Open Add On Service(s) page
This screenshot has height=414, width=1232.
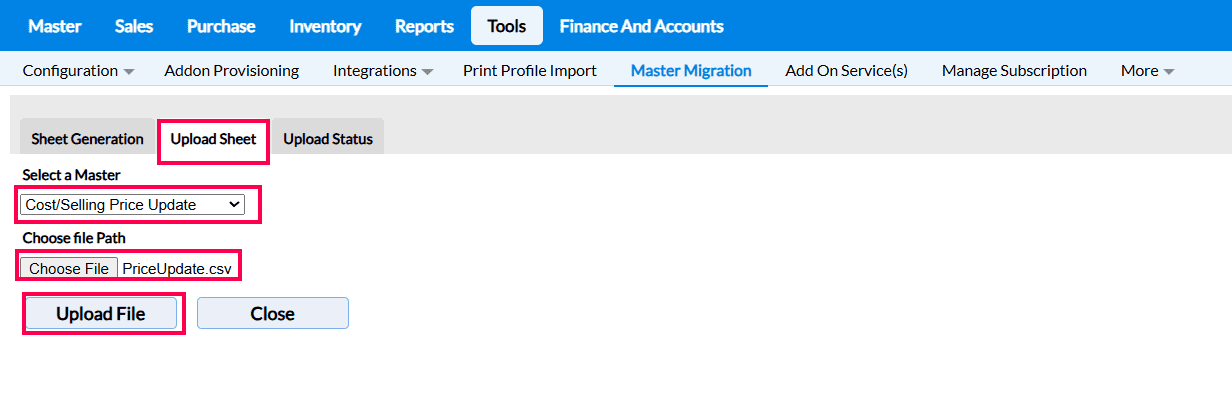point(846,71)
